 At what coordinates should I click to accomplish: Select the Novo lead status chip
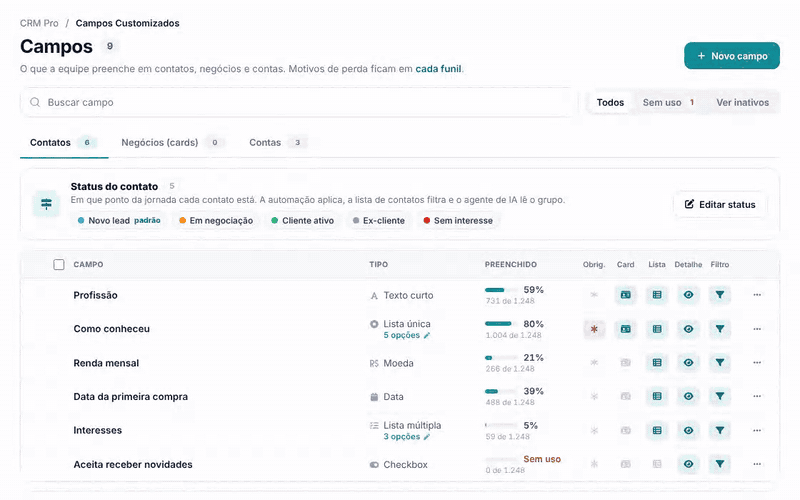tap(119, 220)
